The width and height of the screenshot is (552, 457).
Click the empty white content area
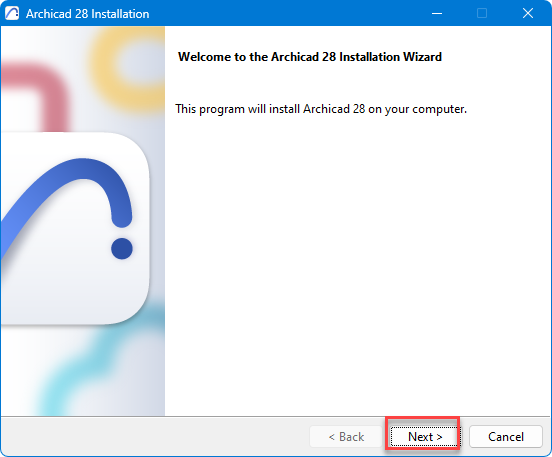point(357,264)
